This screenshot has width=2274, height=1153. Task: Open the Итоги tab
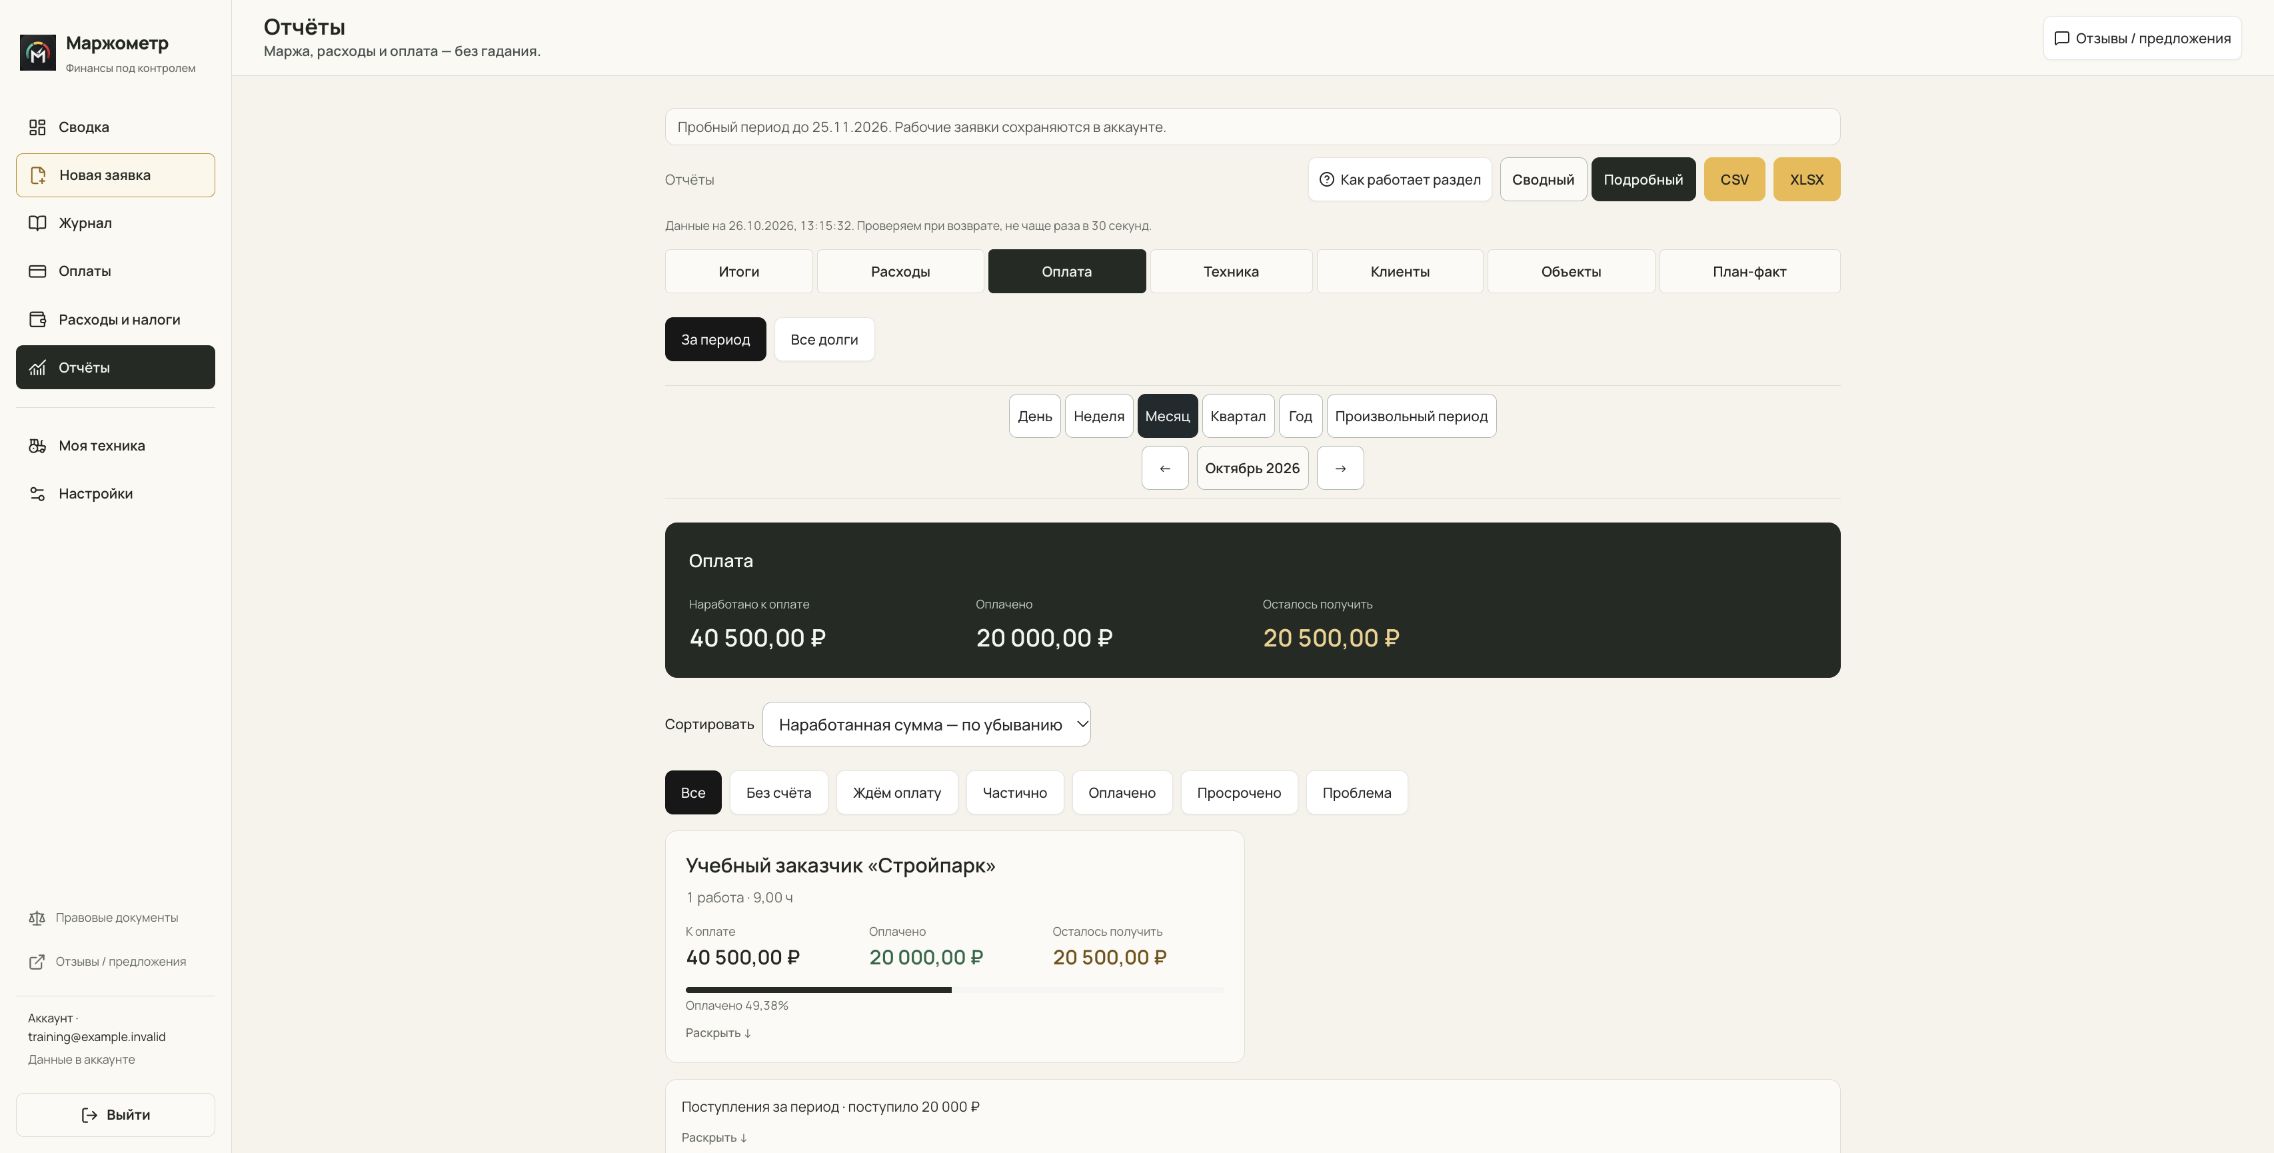click(739, 272)
